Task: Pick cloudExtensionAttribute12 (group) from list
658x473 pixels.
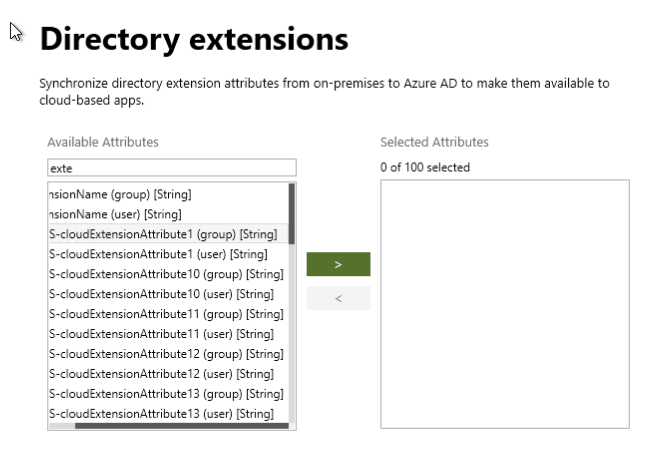Action: click(x=166, y=354)
